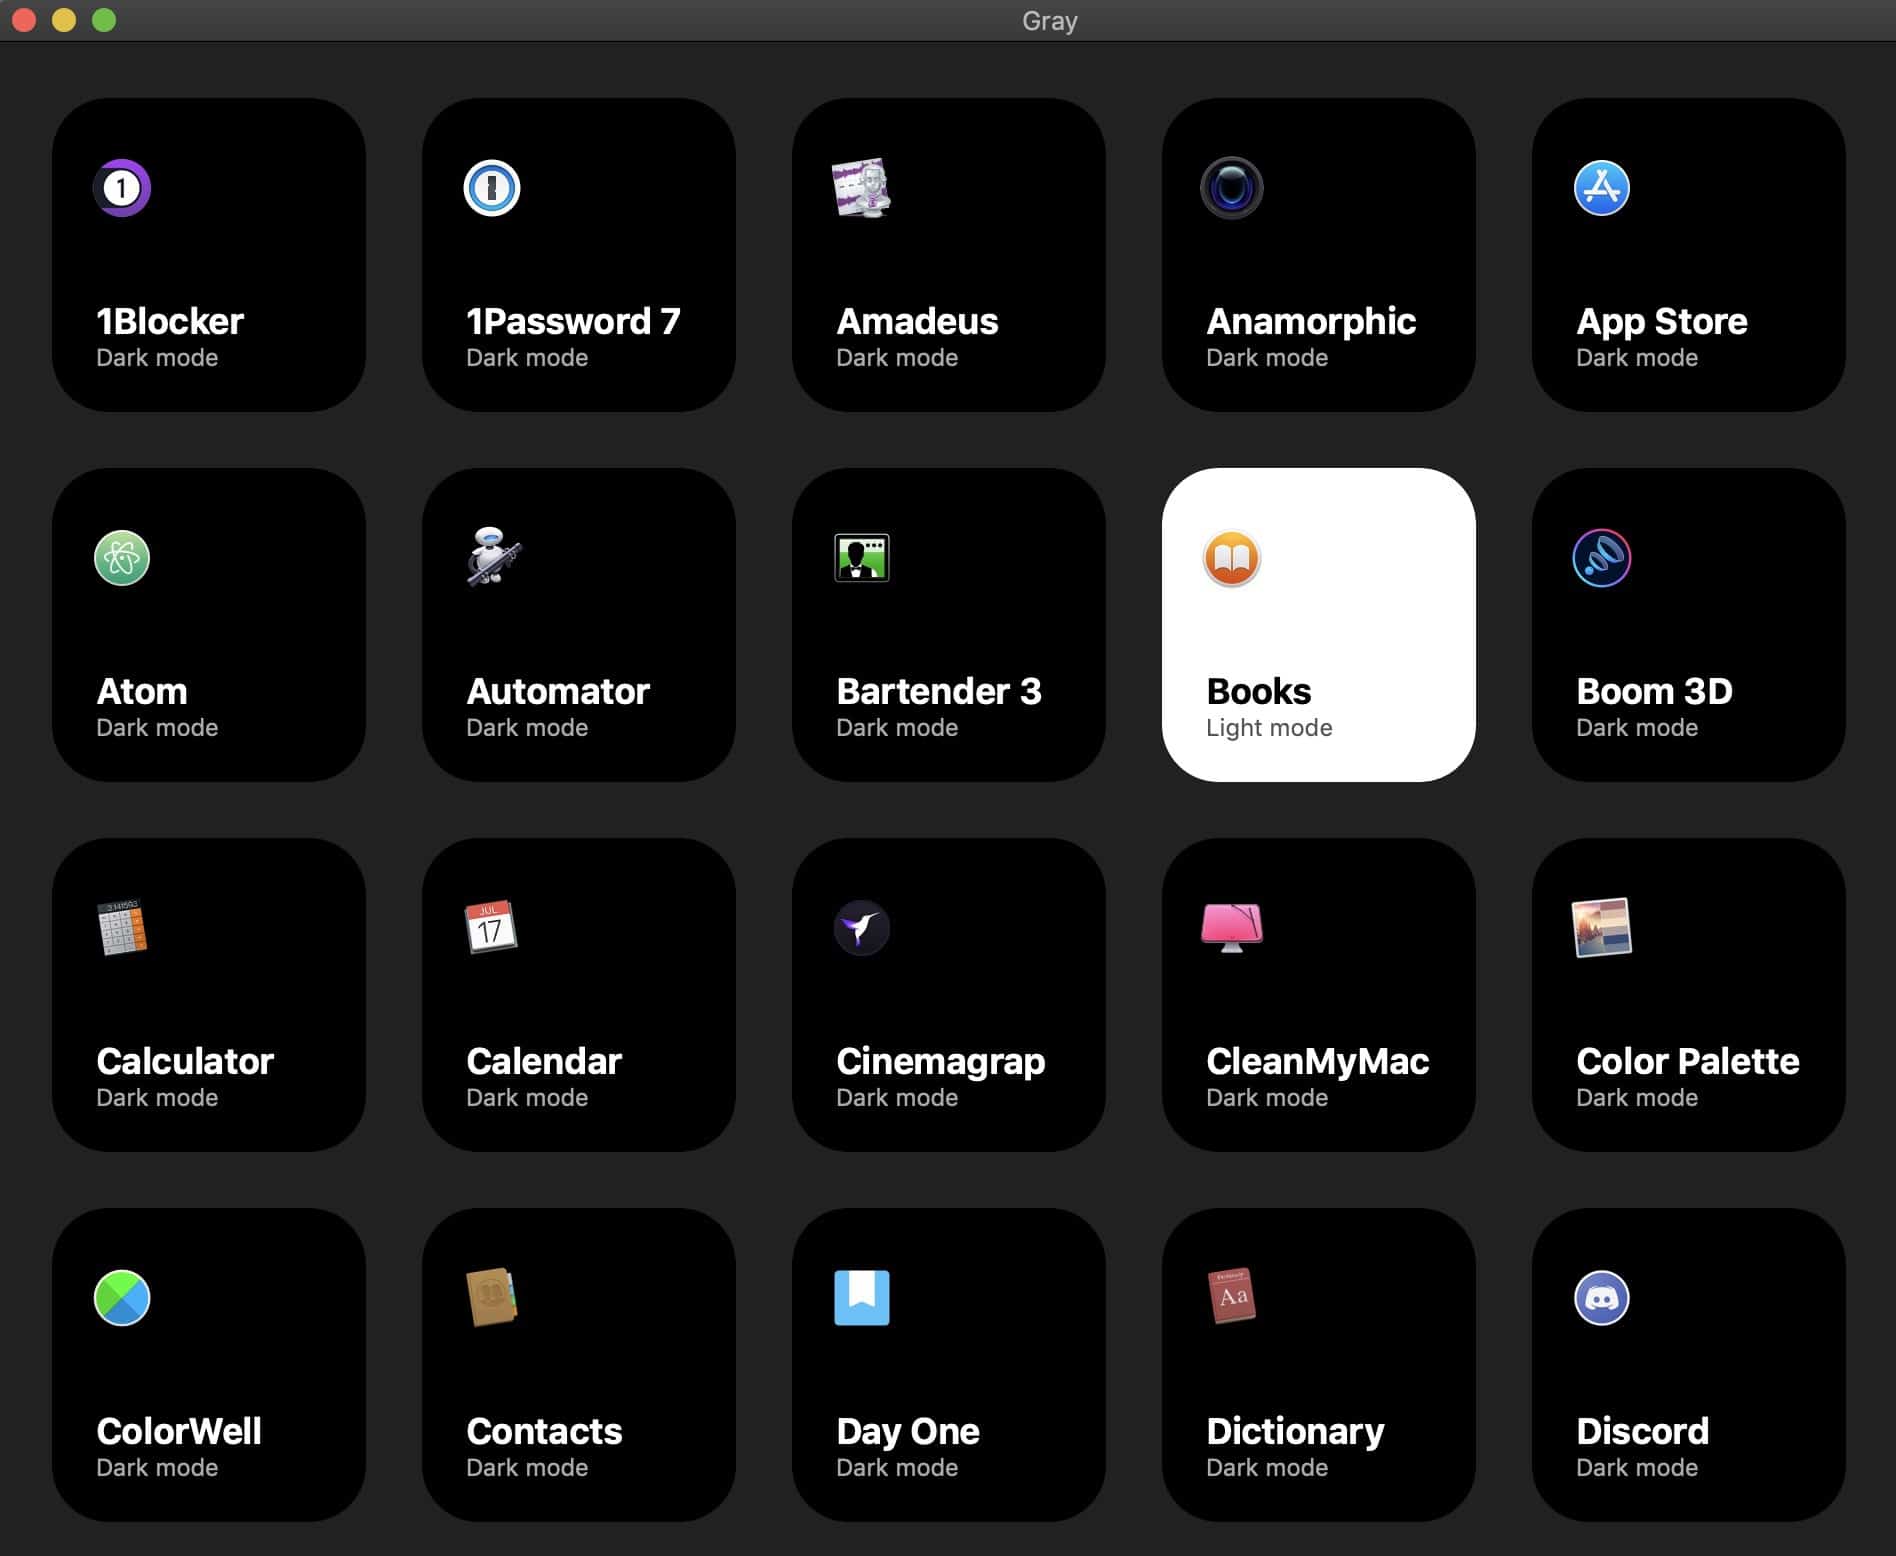Click Dark mode text under Calculator
Image resolution: width=1896 pixels, height=1556 pixels.
coord(157,1098)
